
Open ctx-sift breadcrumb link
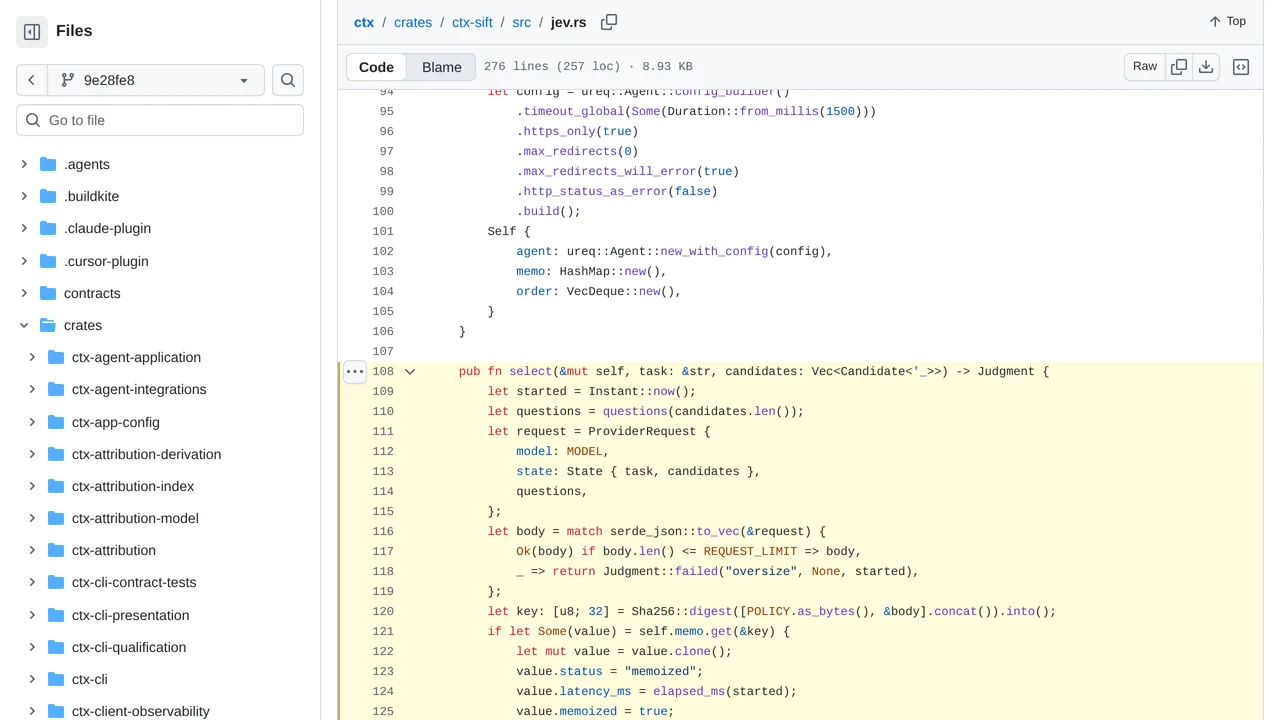pos(472,22)
